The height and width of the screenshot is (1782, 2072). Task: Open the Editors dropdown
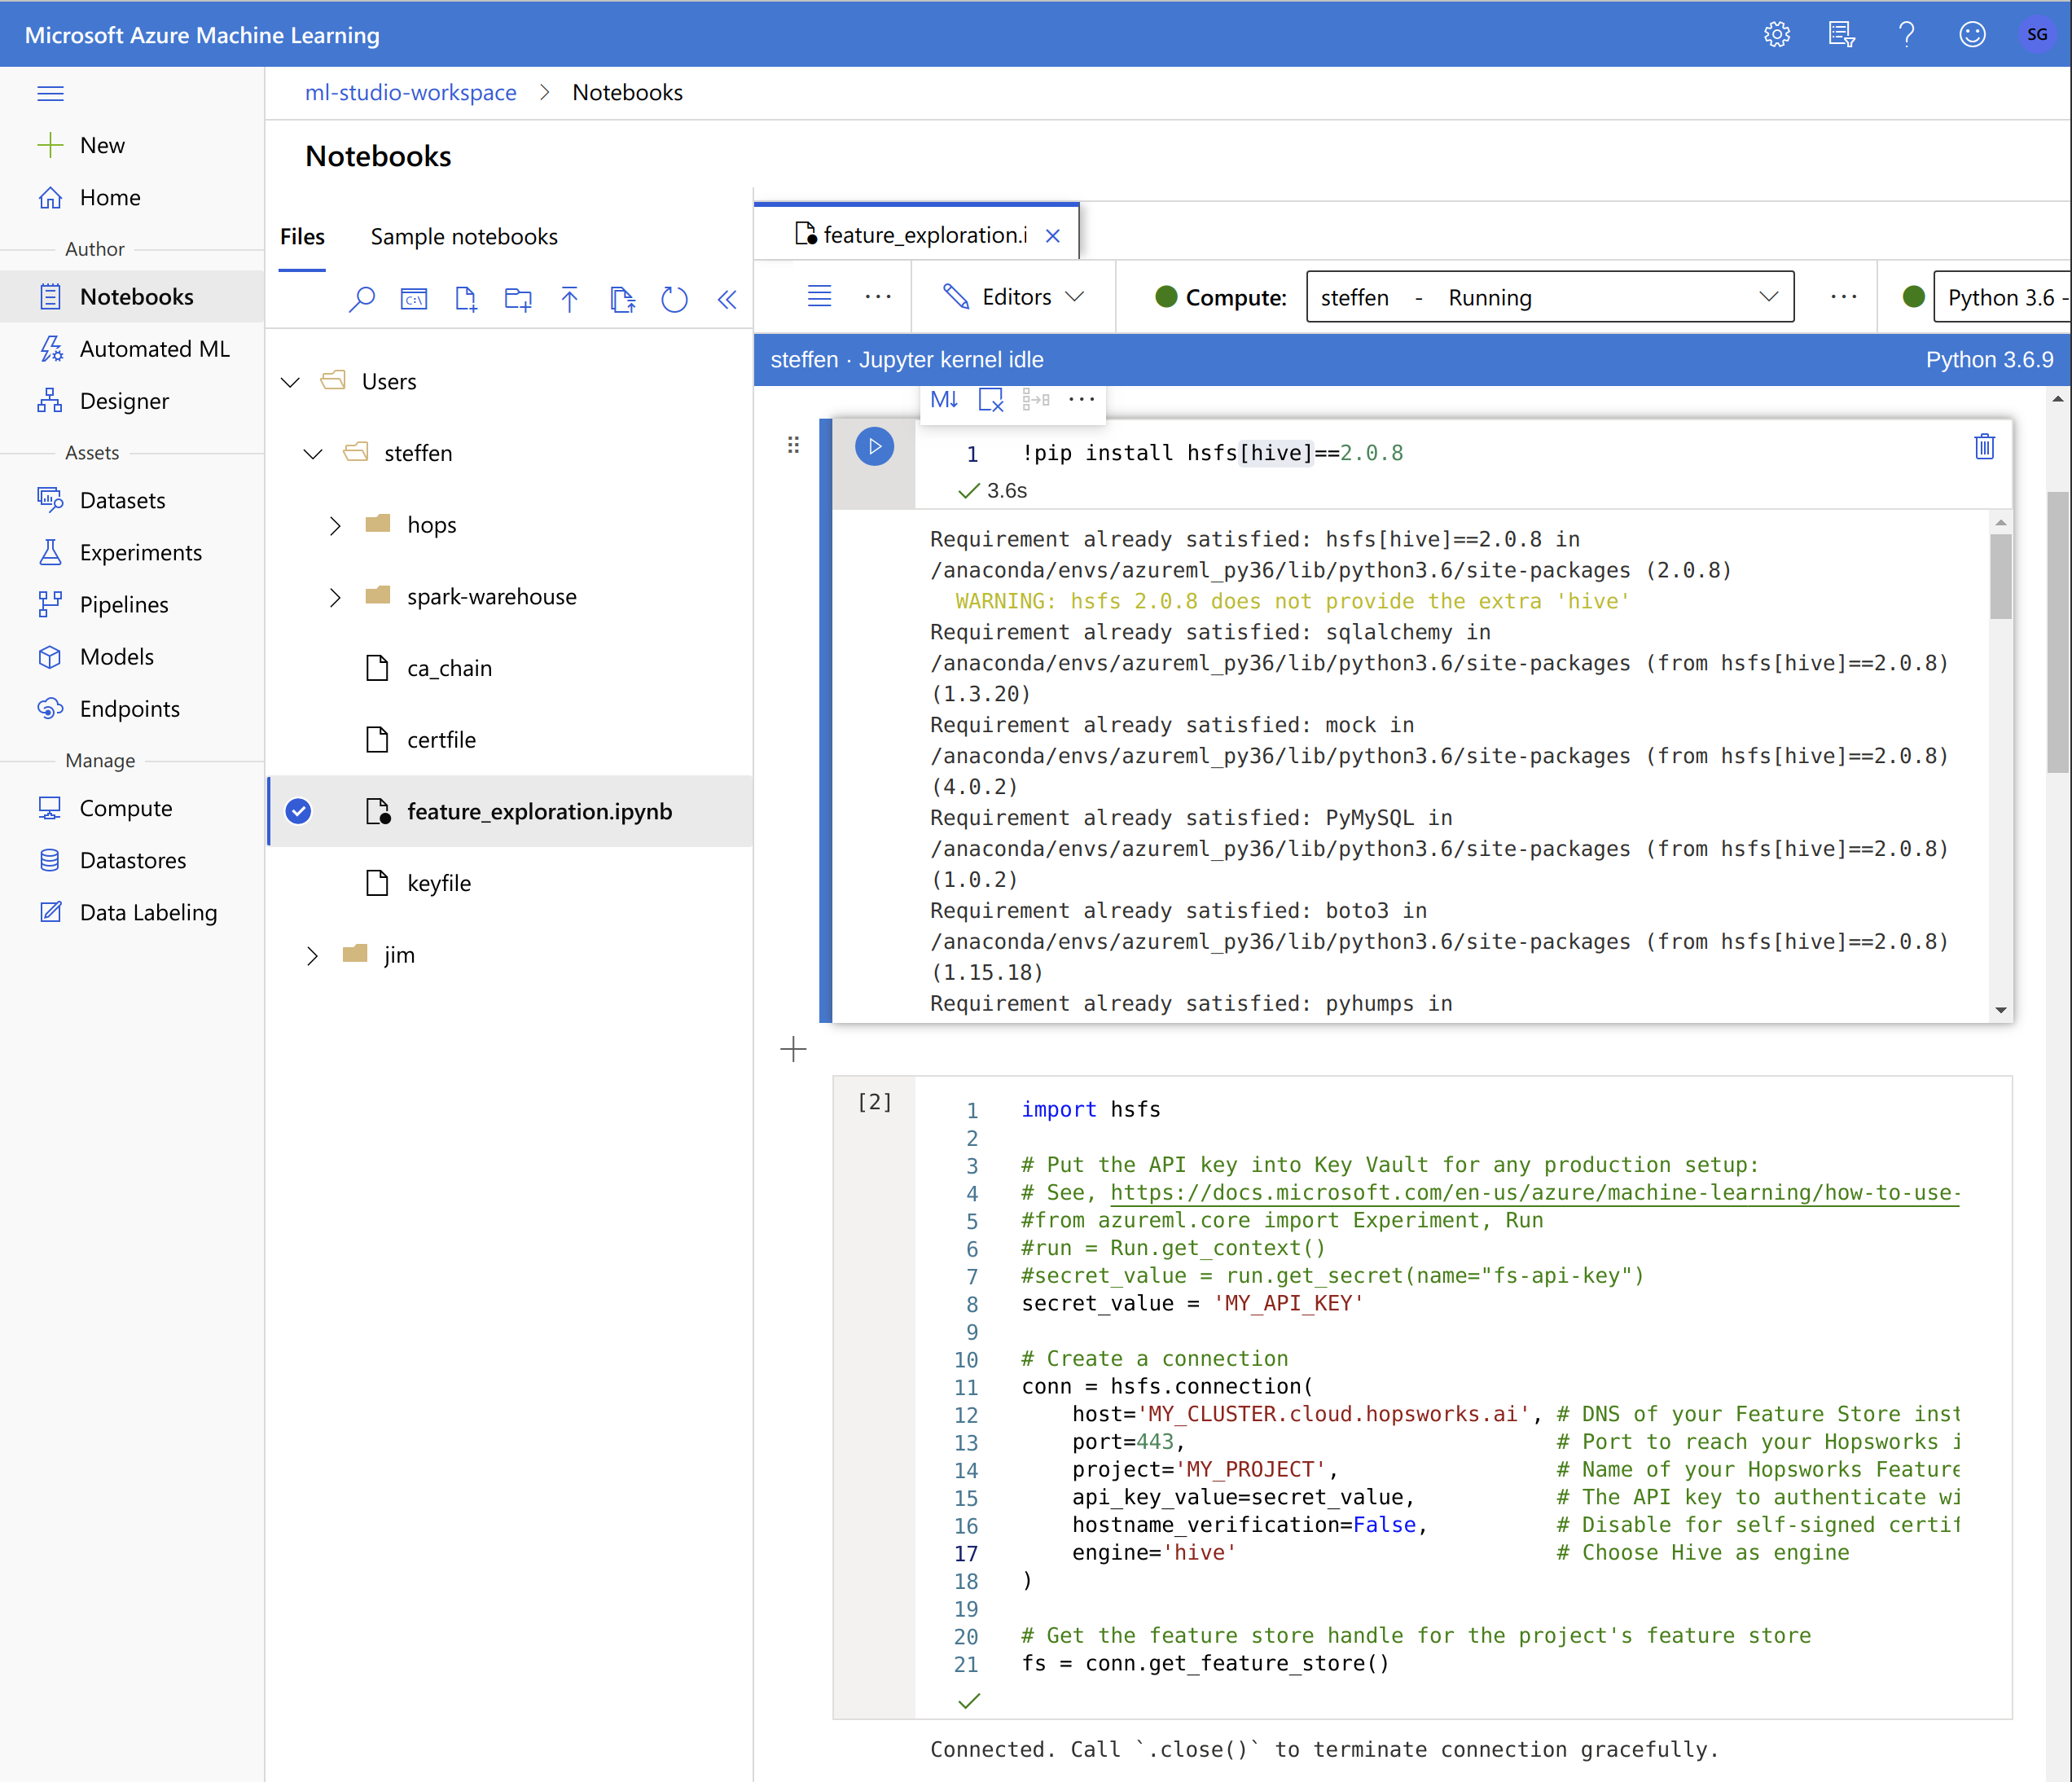[1014, 296]
